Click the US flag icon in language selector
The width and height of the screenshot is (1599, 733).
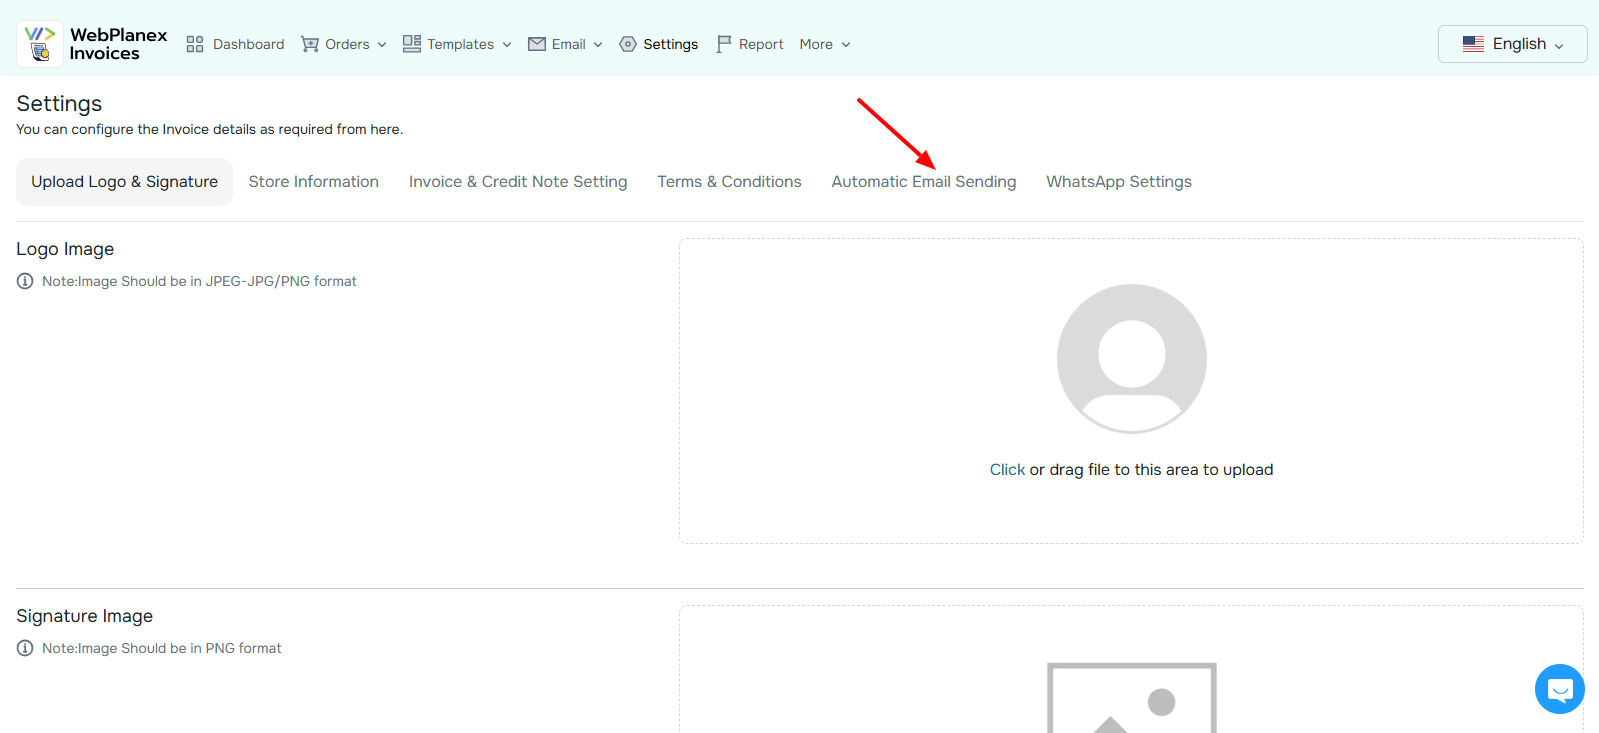(x=1473, y=44)
